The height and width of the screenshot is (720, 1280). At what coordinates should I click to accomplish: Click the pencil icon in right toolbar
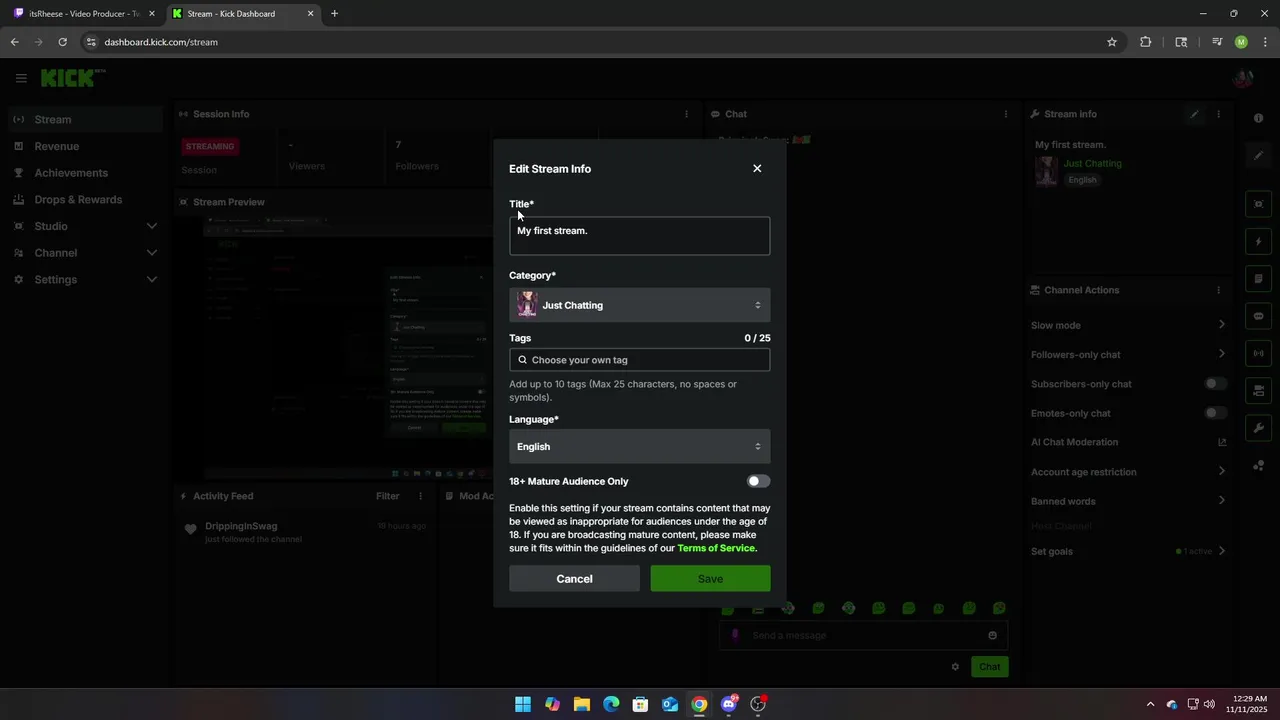pyautogui.click(x=1258, y=155)
